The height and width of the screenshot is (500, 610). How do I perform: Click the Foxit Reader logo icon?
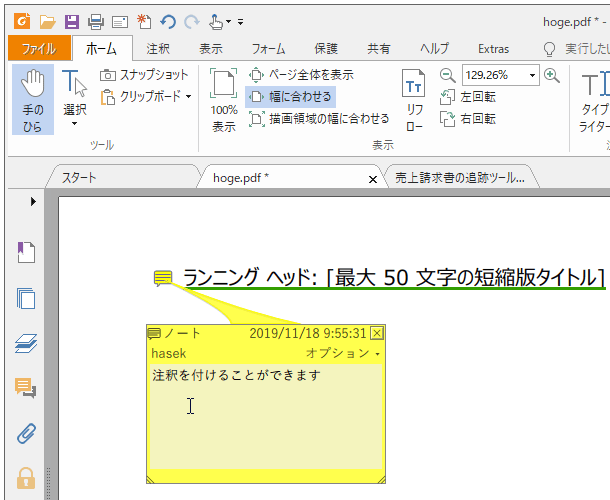22,21
